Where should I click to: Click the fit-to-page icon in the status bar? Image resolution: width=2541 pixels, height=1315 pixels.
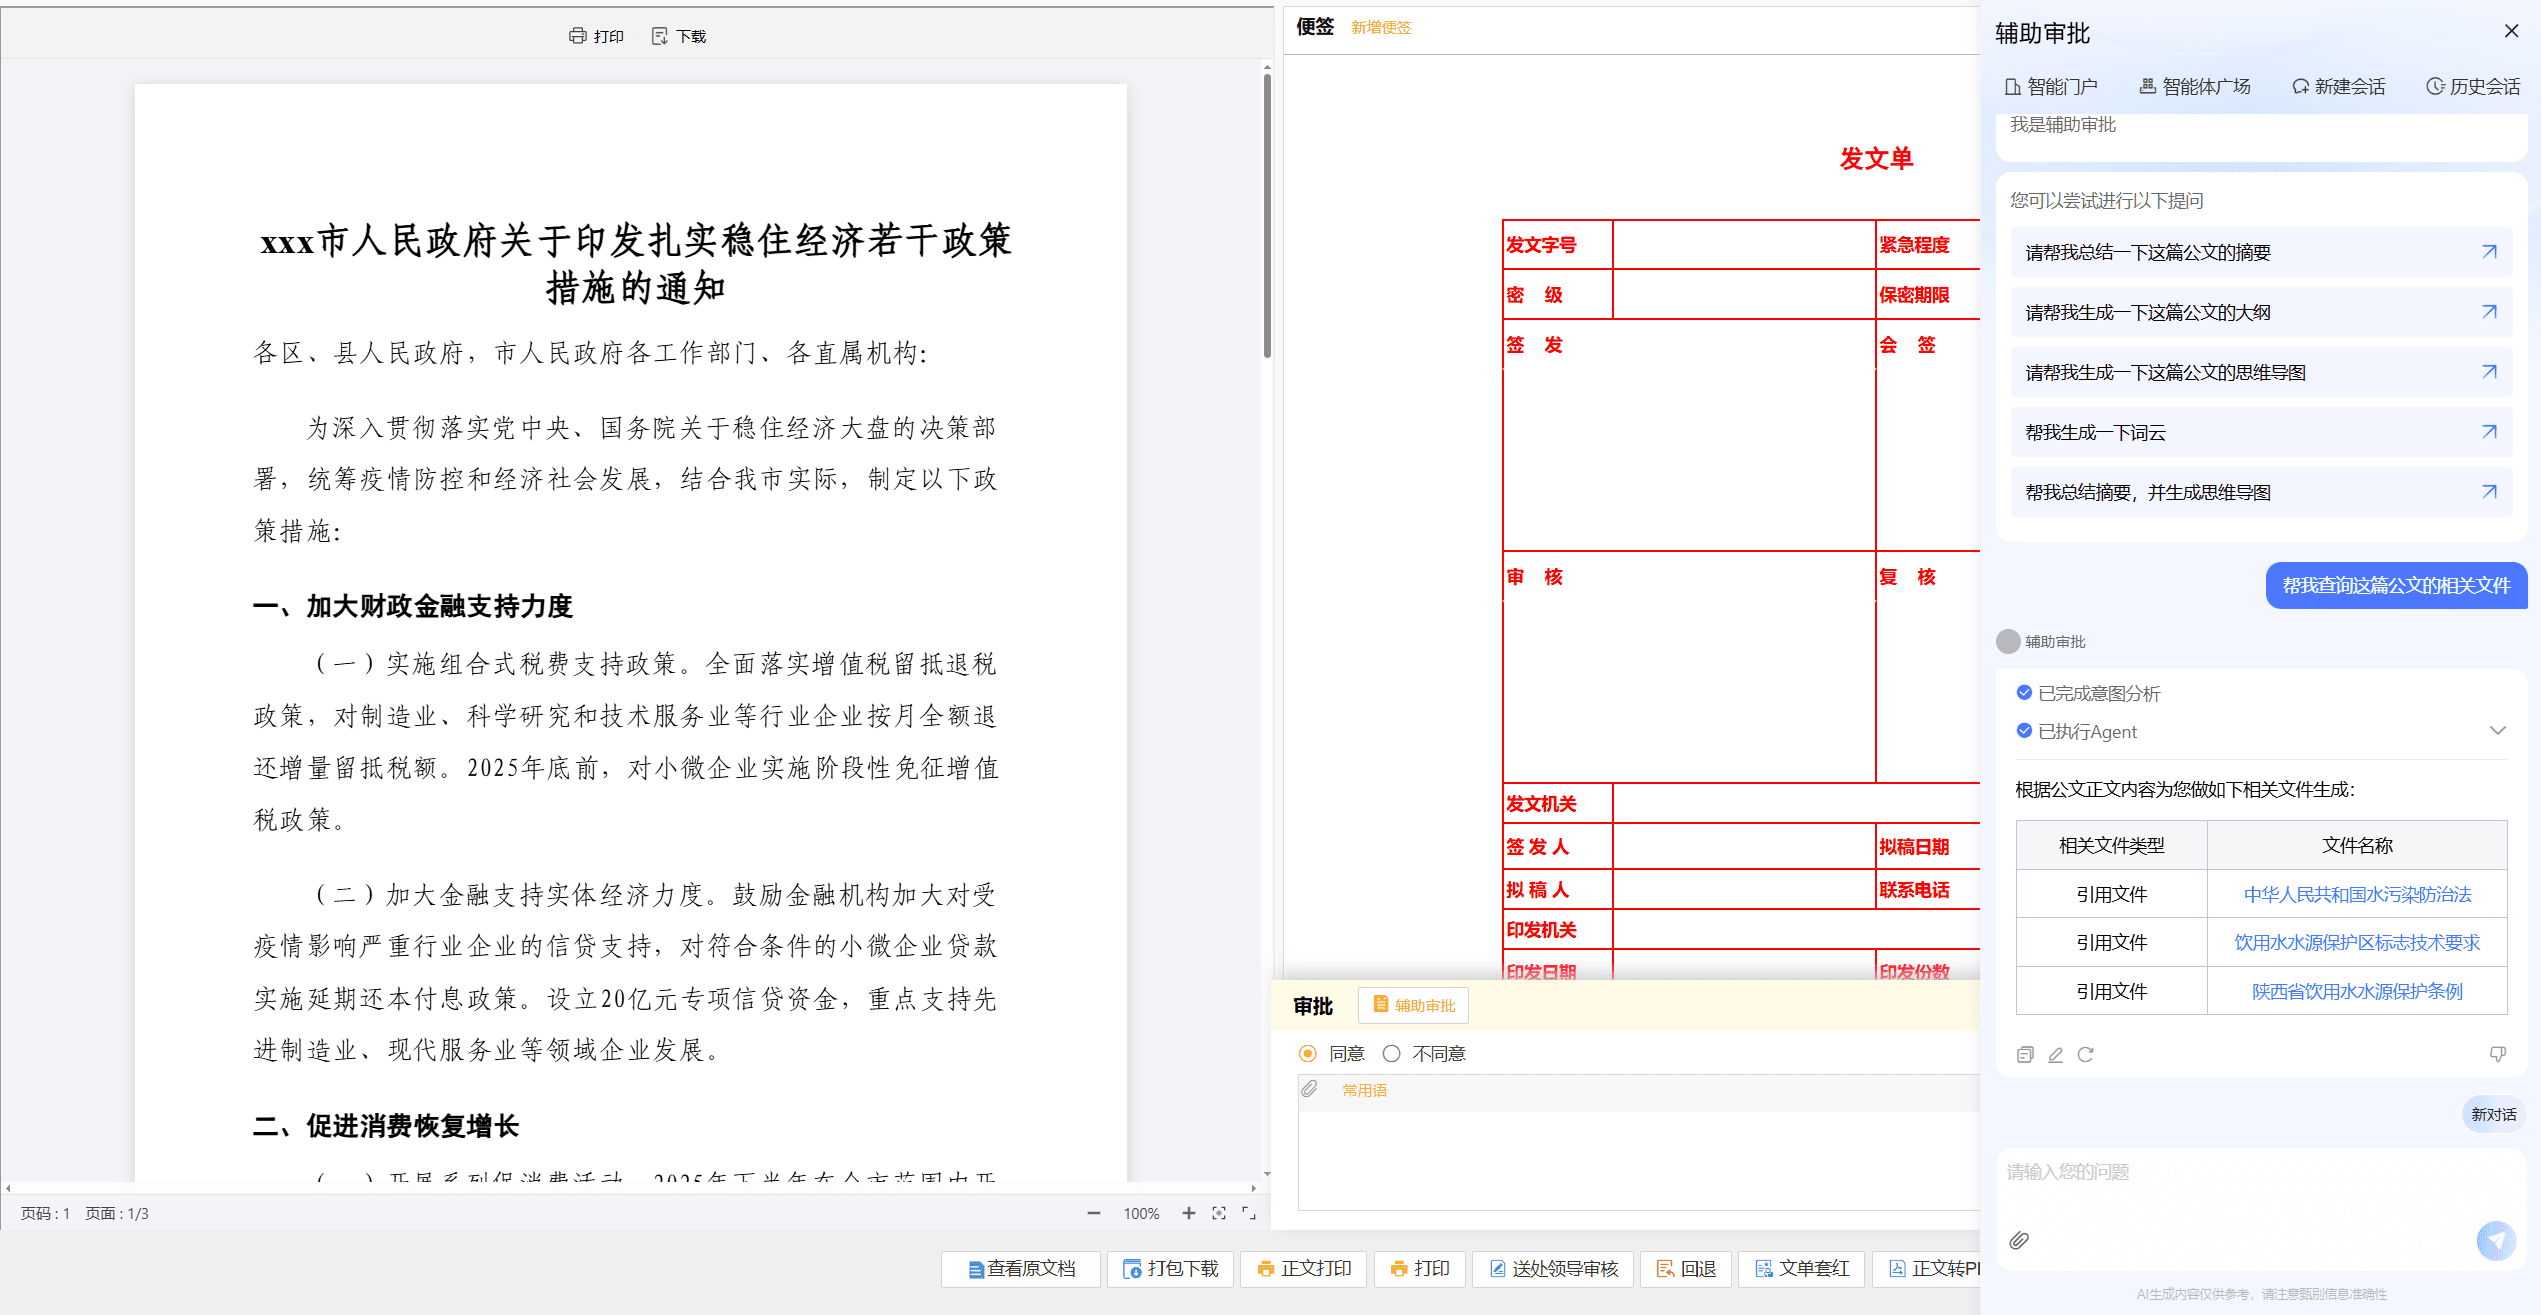pyautogui.click(x=1219, y=1213)
